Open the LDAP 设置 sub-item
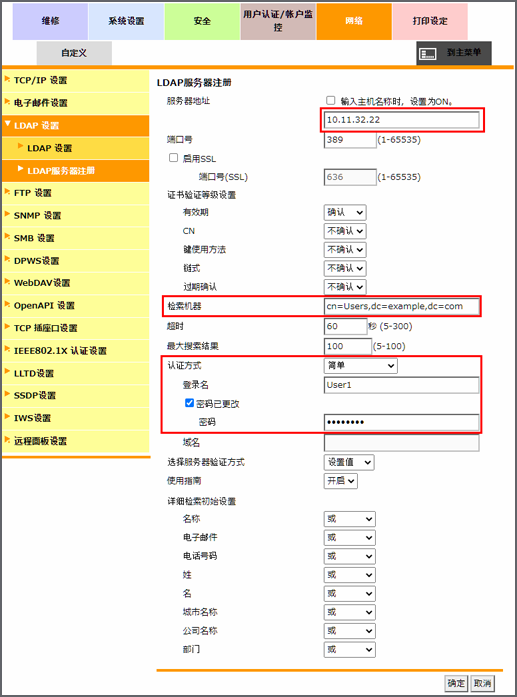This screenshot has height=697, width=517. (x=76, y=148)
